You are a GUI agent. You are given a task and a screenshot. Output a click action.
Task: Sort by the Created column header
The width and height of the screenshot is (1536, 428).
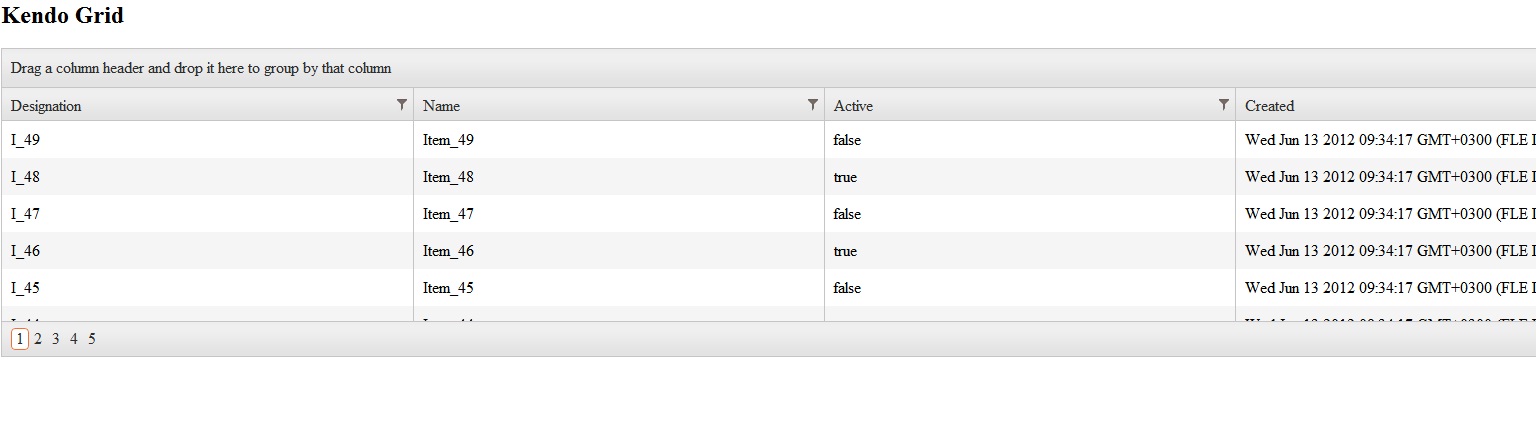coord(1269,106)
